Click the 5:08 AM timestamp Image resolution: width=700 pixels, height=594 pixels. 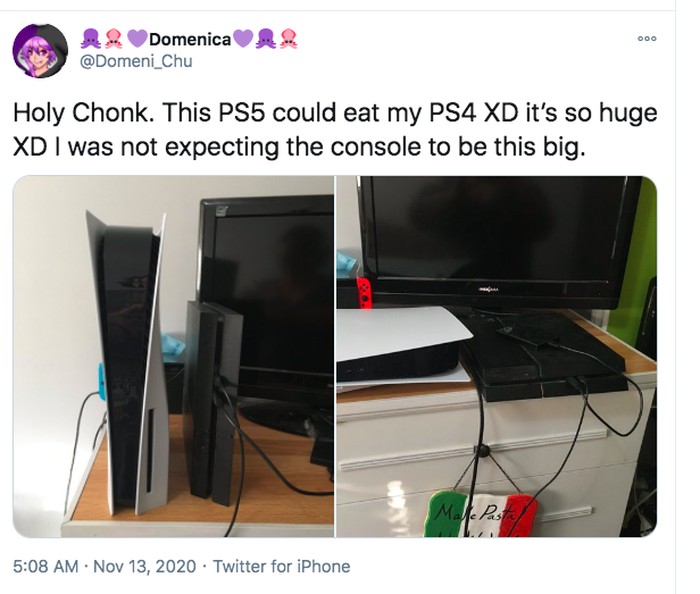(46, 566)
